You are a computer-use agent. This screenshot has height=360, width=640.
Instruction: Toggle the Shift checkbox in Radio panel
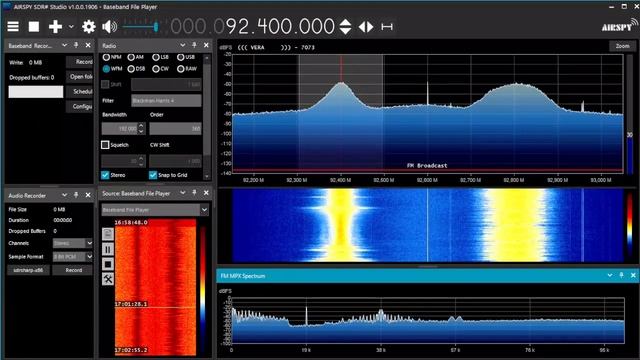[x=105, y=84]
